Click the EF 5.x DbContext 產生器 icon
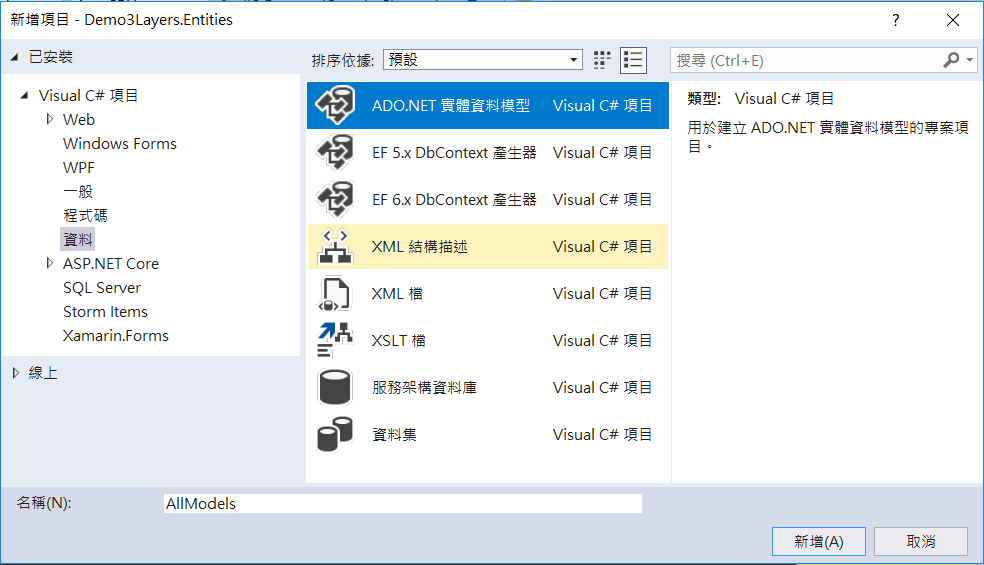Image resolution: width=984 pixels, height=565 pixels. (335, 152)
